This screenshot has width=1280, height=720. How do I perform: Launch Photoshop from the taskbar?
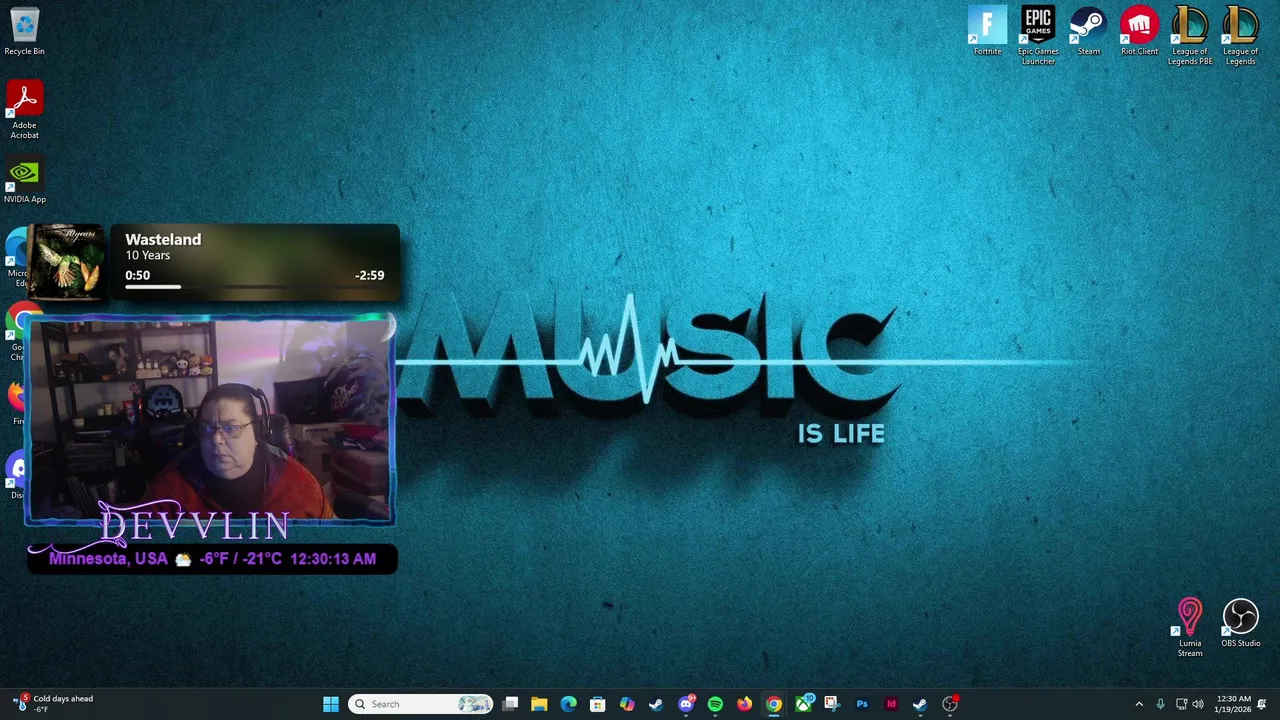pos(862,704)
